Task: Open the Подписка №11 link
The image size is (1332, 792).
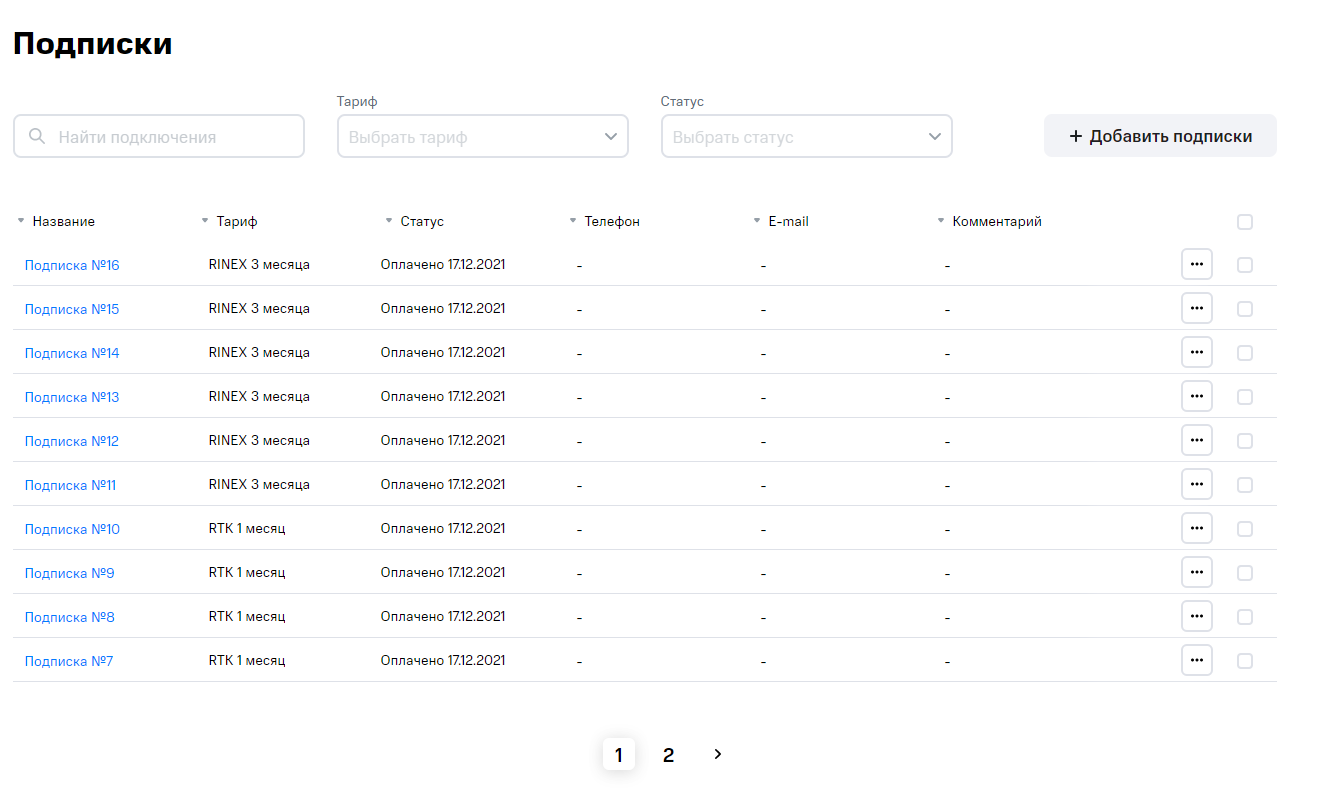Action: coord(70,485)
